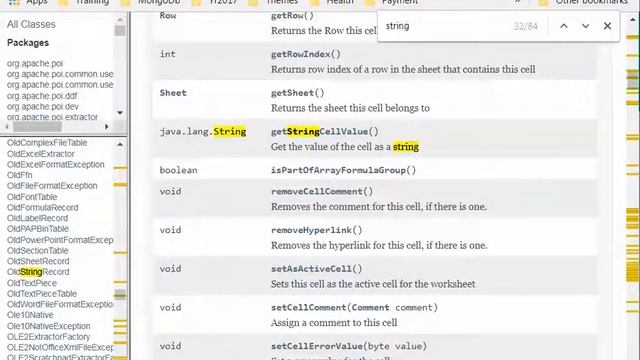Screen dimensions: 640x360
Task: Open the isPartOfArrayFormulaGroup() method link
Action: tap(343, 170)
